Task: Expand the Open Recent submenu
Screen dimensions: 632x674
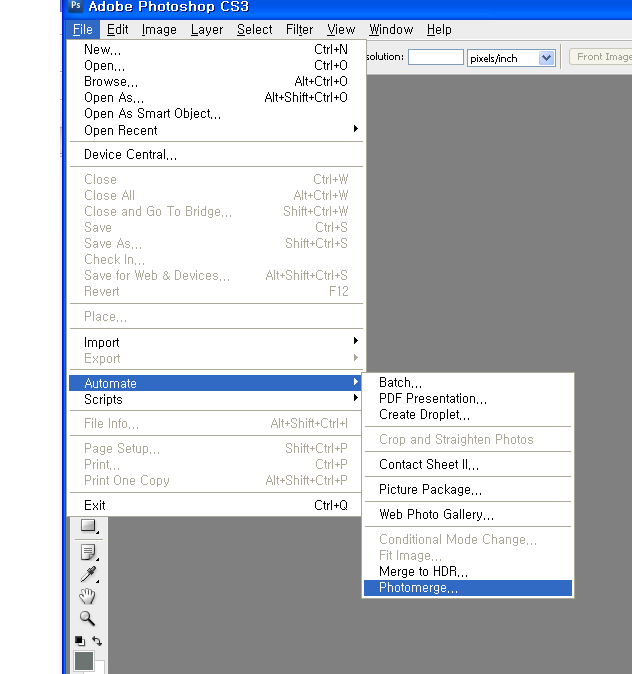Action: (x=216, y=130)
